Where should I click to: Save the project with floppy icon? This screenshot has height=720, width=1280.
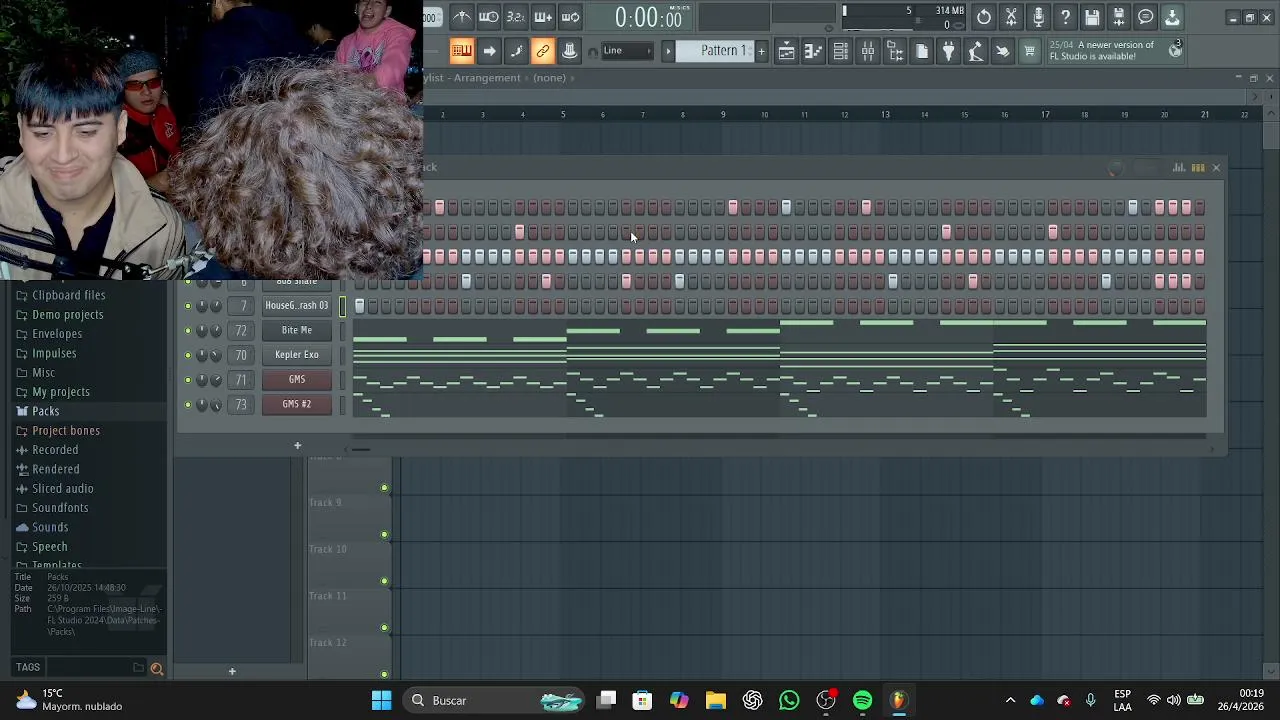pyautogui.click(x=1092, y=17)
